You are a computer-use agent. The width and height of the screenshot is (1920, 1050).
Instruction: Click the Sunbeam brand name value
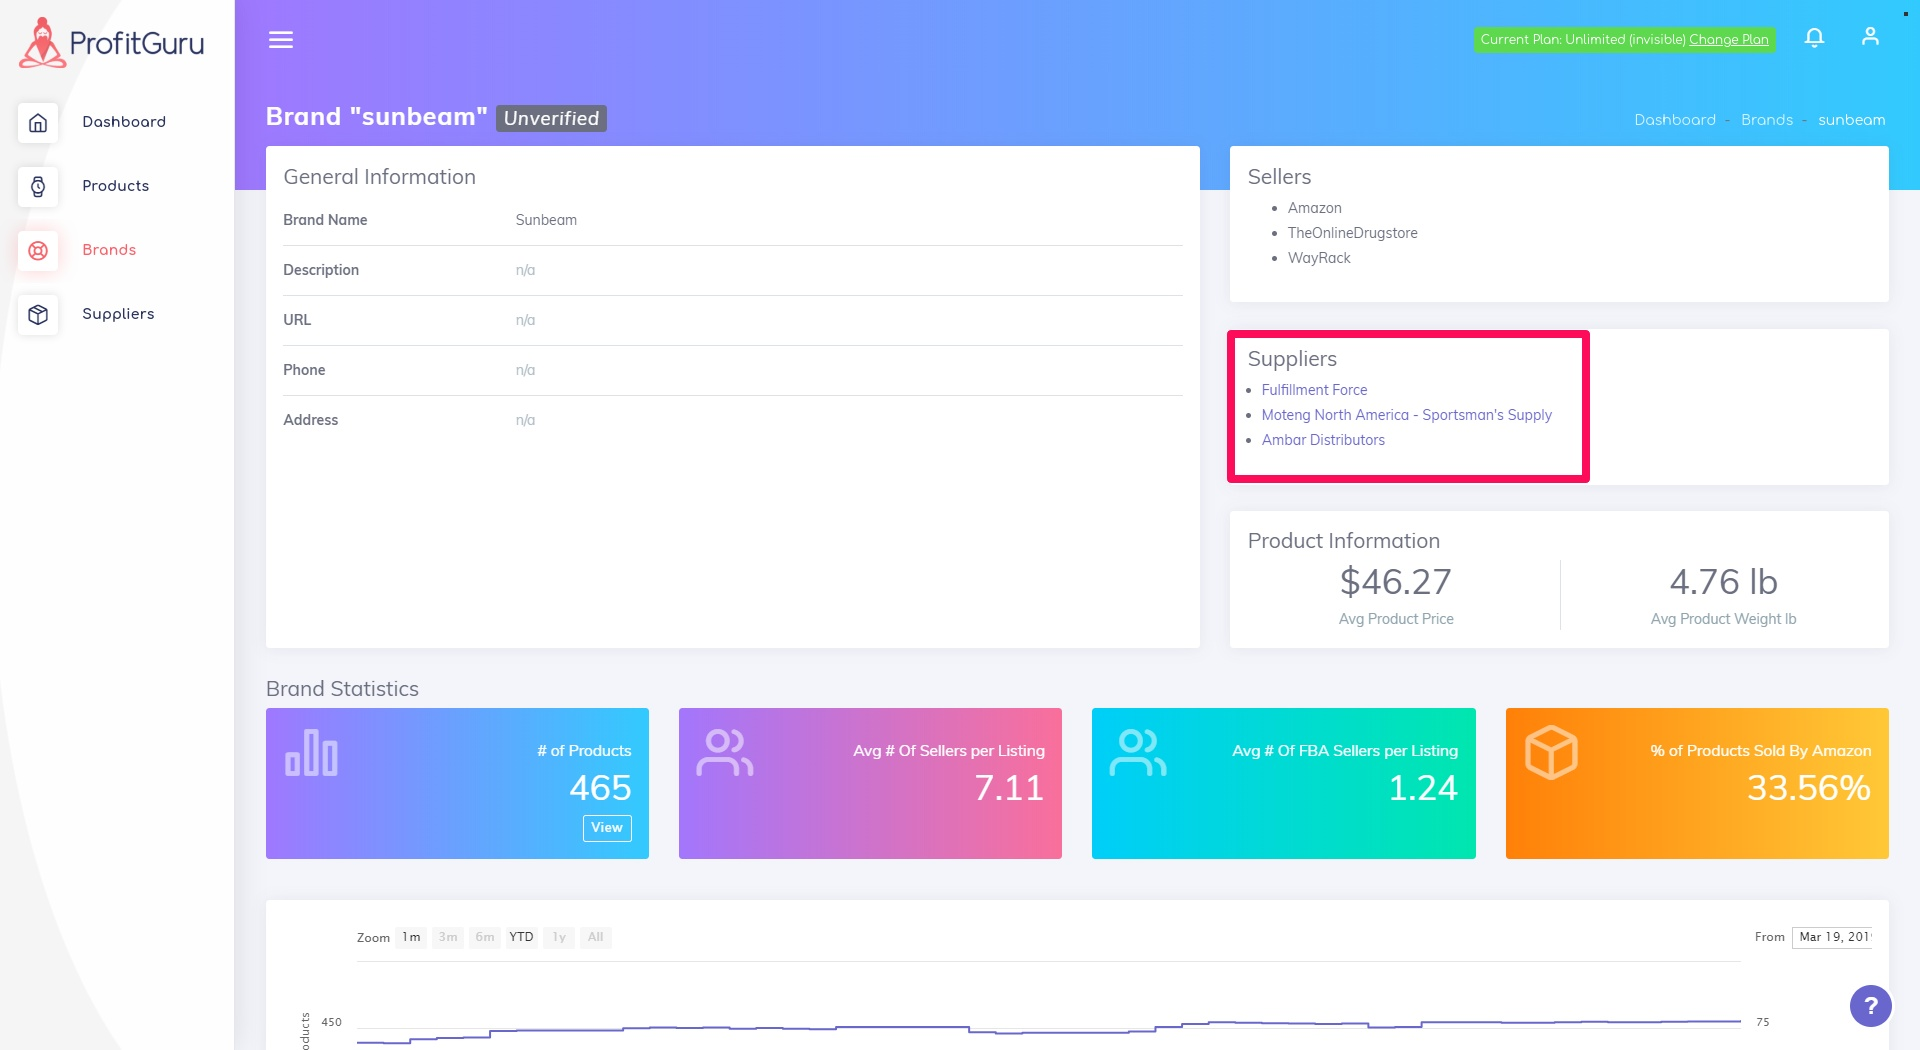click(x=546, y=220)
